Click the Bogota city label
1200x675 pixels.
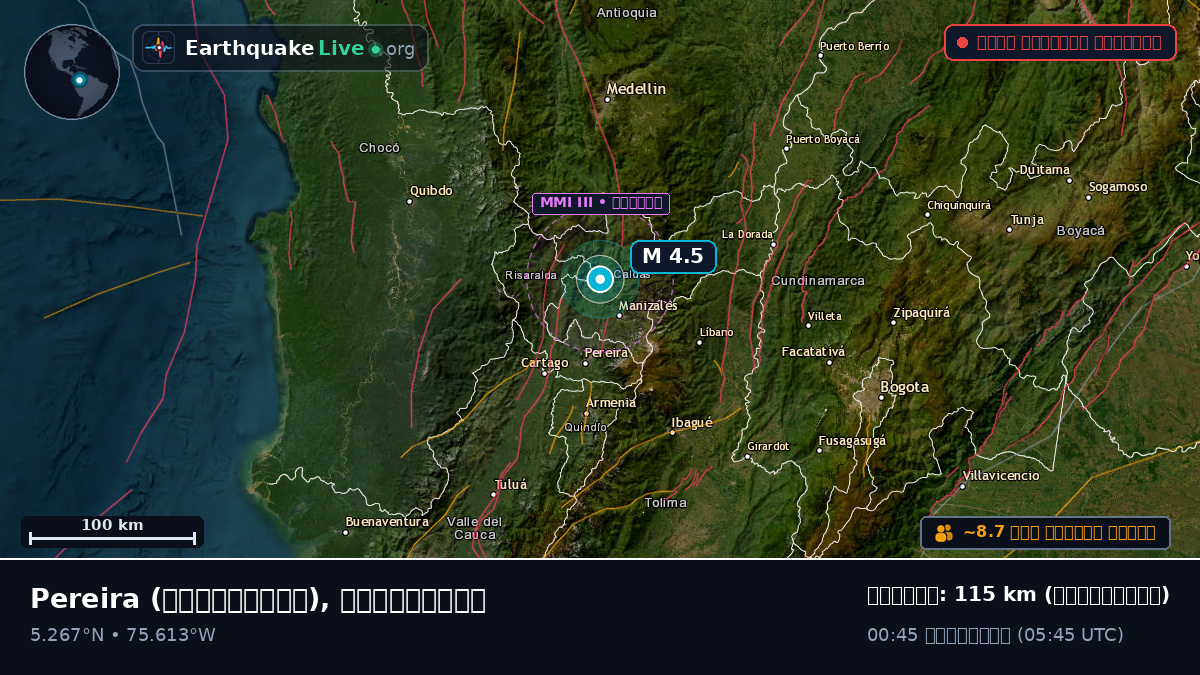(905, 387)
